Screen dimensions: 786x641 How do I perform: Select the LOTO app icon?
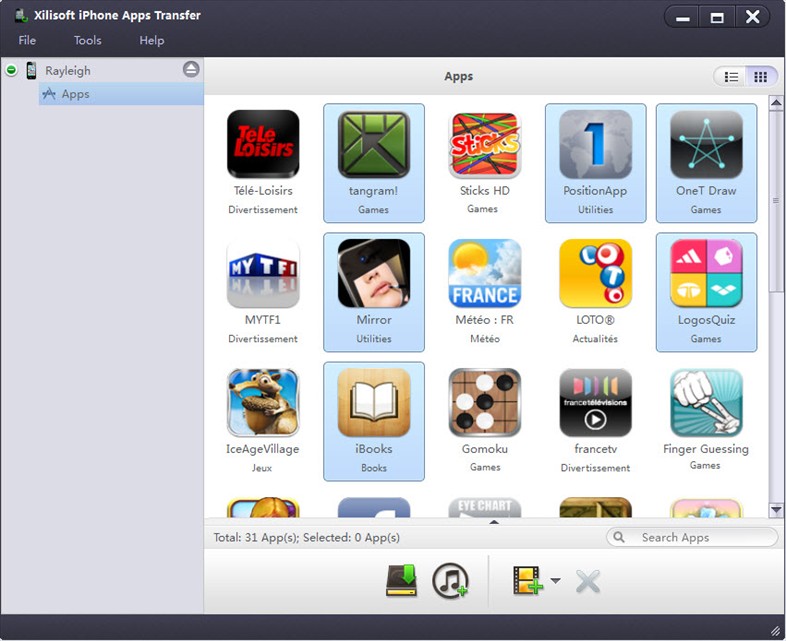pos(595,274)
